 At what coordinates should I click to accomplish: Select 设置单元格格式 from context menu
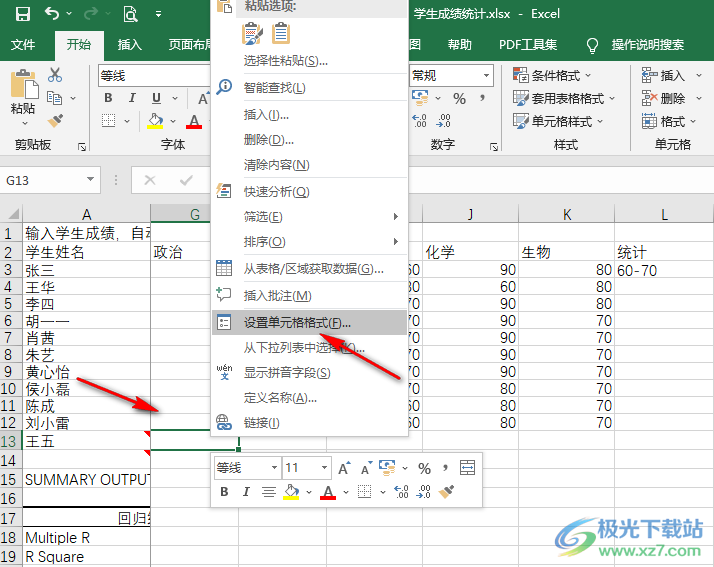pos(297,322)
